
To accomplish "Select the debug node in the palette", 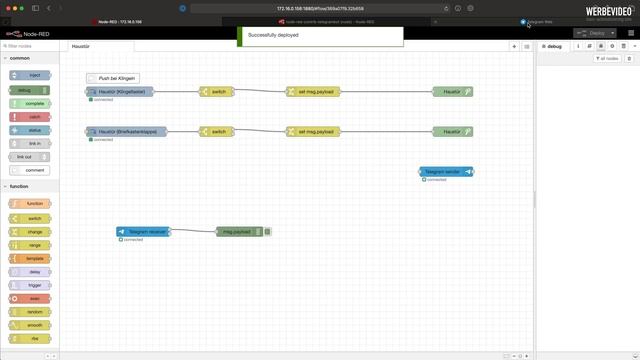I will [x=30, y=90].
